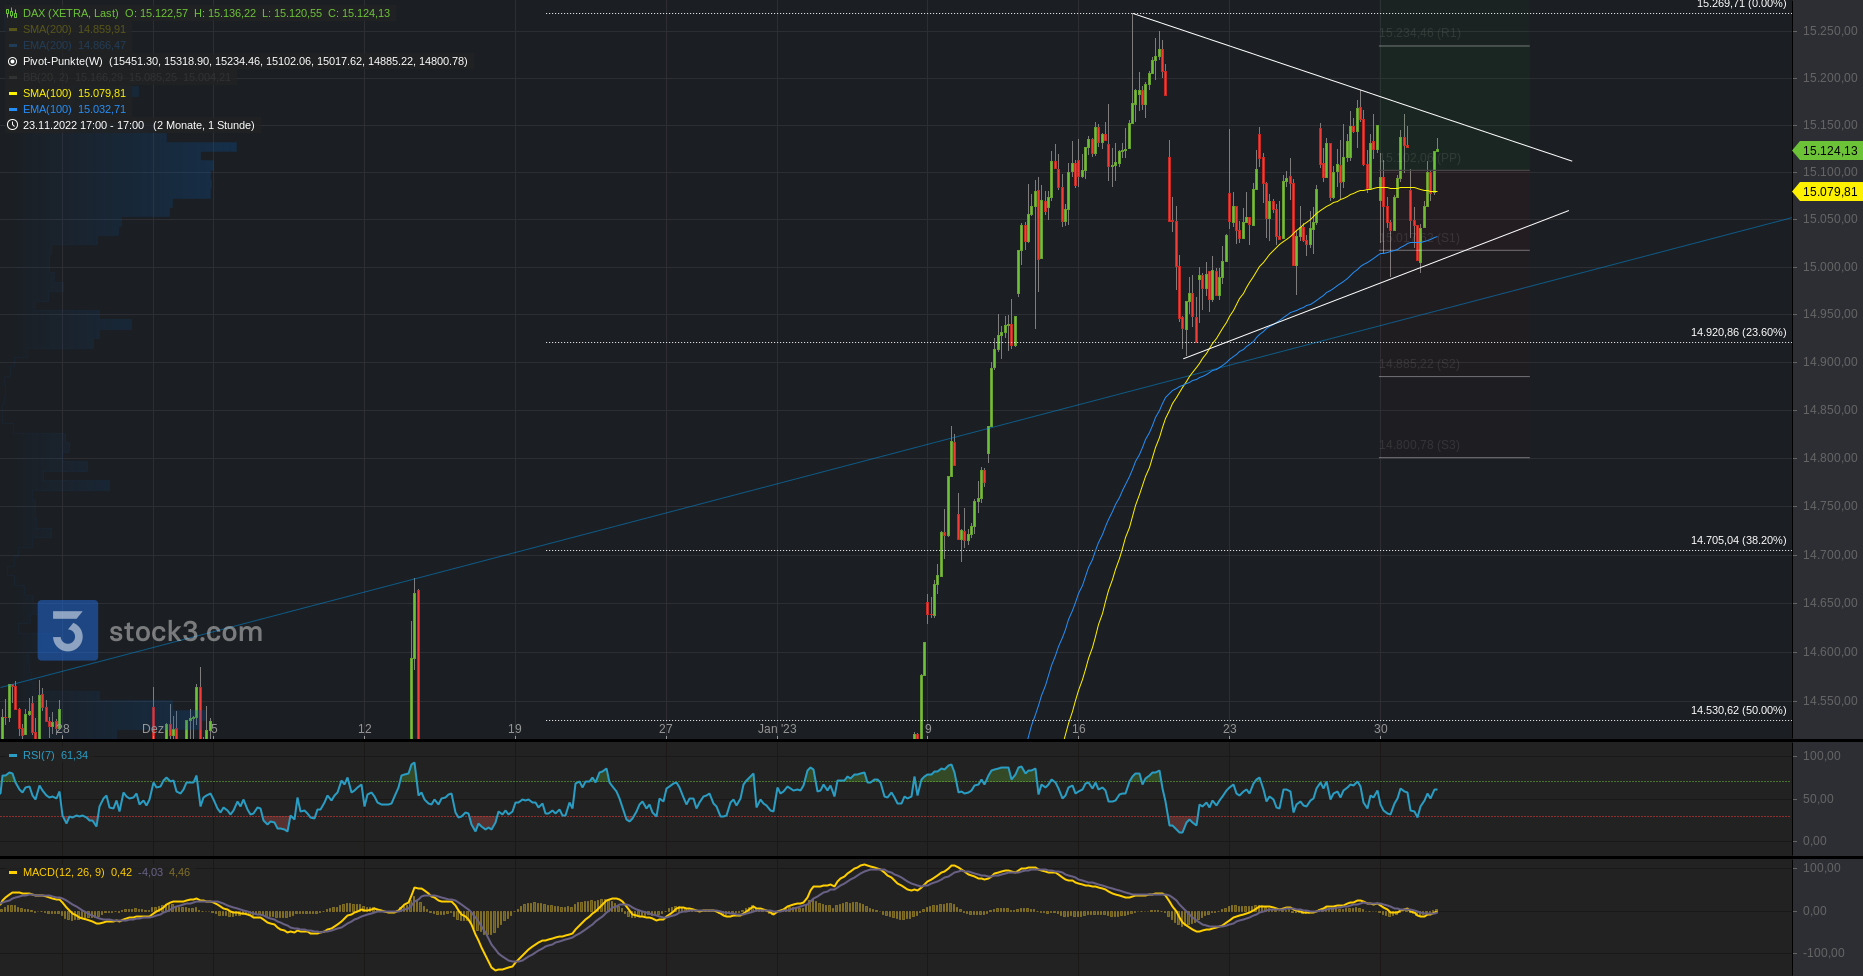Click the green 15.124,13 current price tag
Image resolution: width=1863 pixels, height=976 pixels.
[x=1829, y=151]
